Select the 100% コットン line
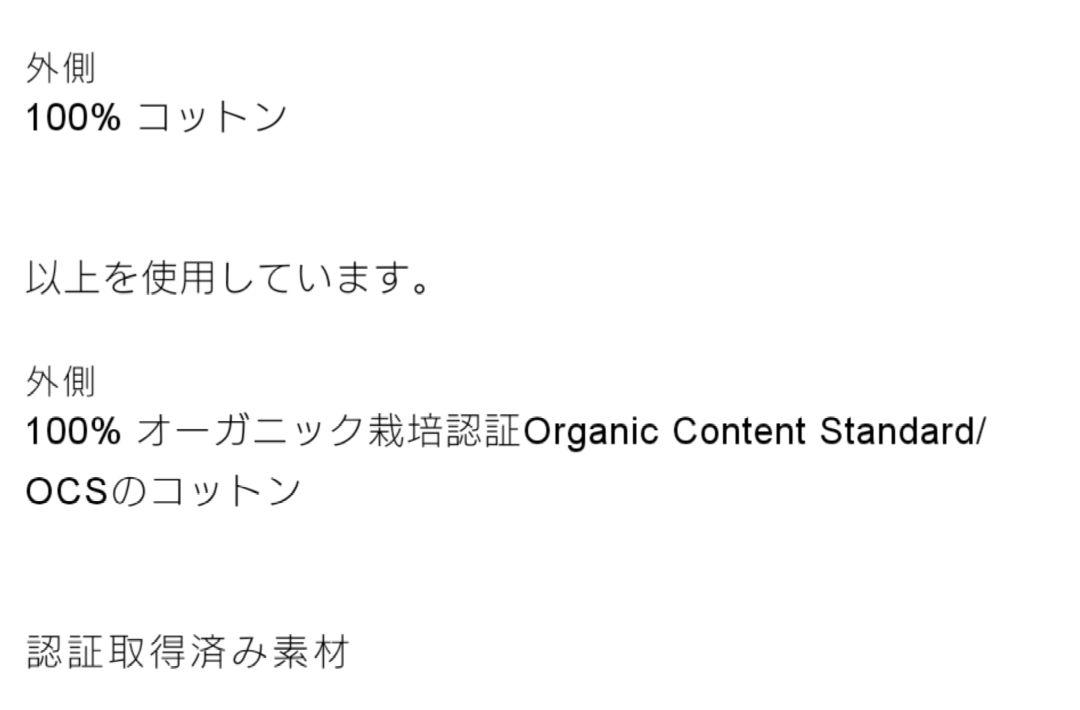This screenshot has height=710, width=1080. 156,116
